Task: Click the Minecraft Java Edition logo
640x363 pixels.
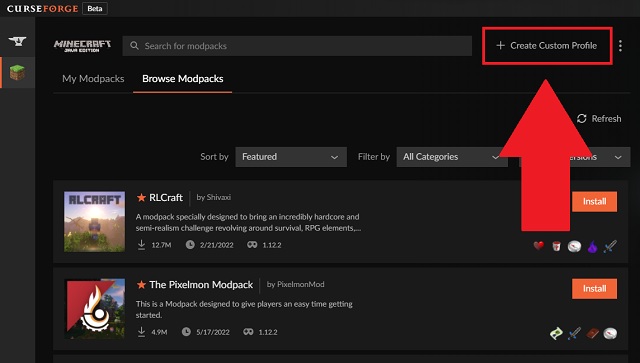Action: pos(82,46)
